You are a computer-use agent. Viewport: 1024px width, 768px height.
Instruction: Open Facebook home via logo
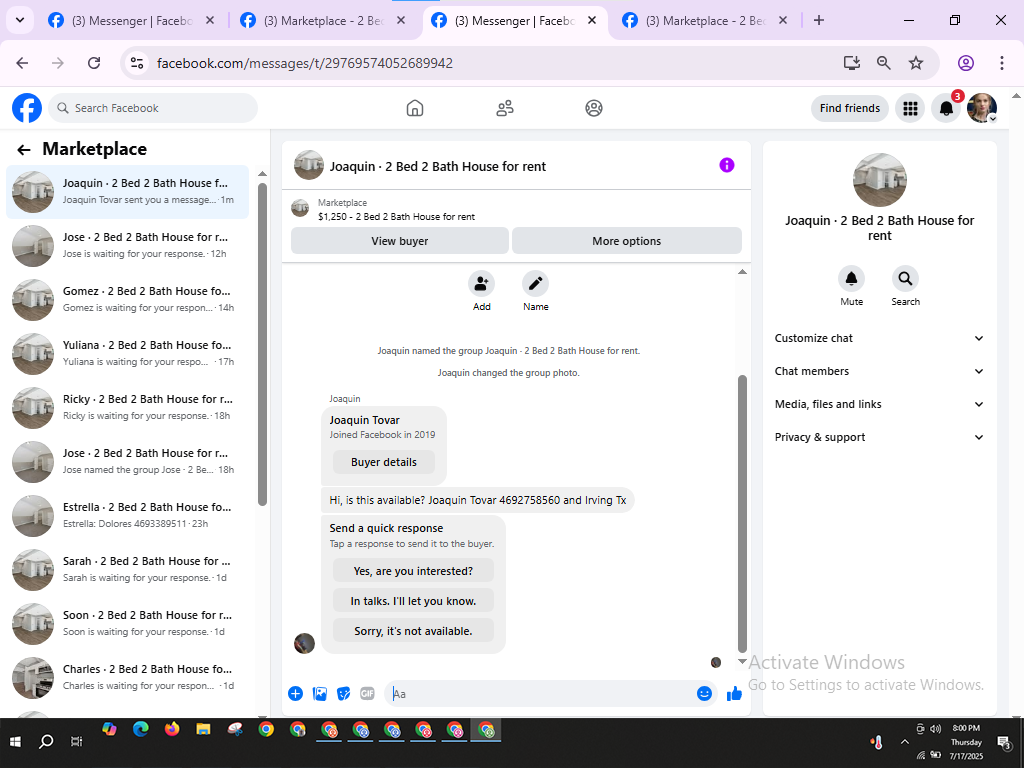(x=27, y=108)
